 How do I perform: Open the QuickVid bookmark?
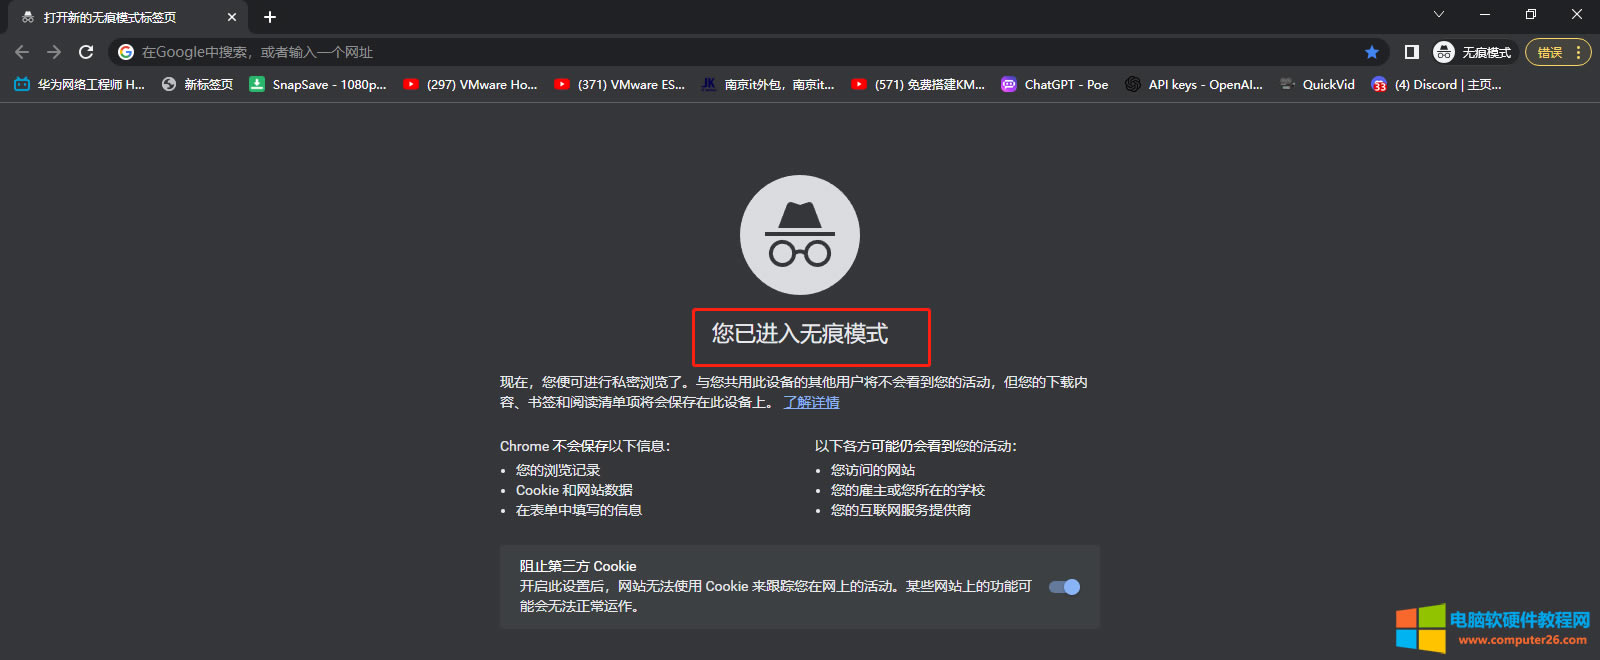pyautogui.click(x=1318, y=85)
